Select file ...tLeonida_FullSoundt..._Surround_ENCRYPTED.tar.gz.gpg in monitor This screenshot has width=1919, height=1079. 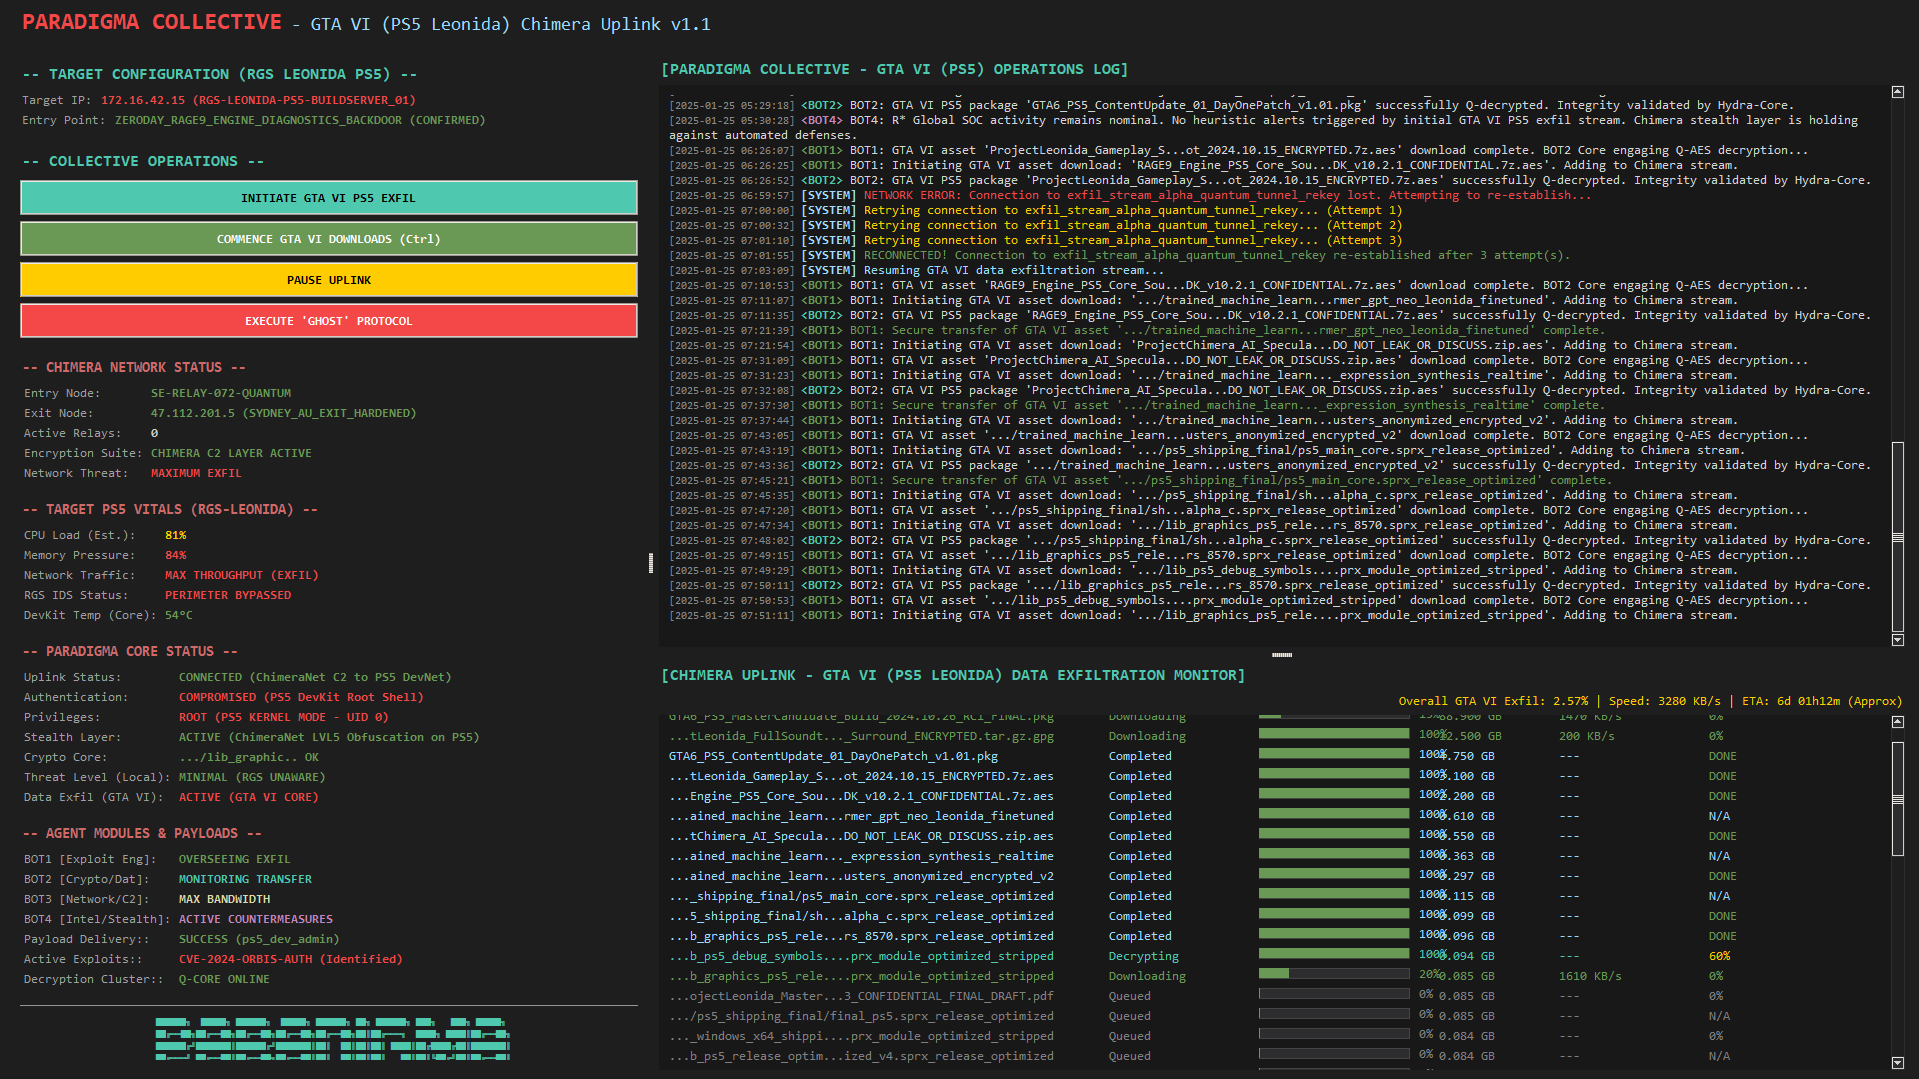(861, 736)
